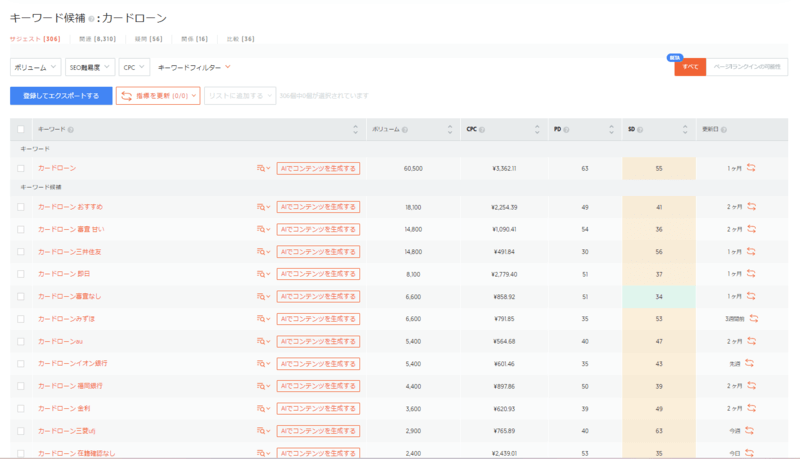800x459 pixels.
Task: Click AIでコンテンツを生成する for カードローン 金利
Action: pyautogui.click(x=318, y=409)
